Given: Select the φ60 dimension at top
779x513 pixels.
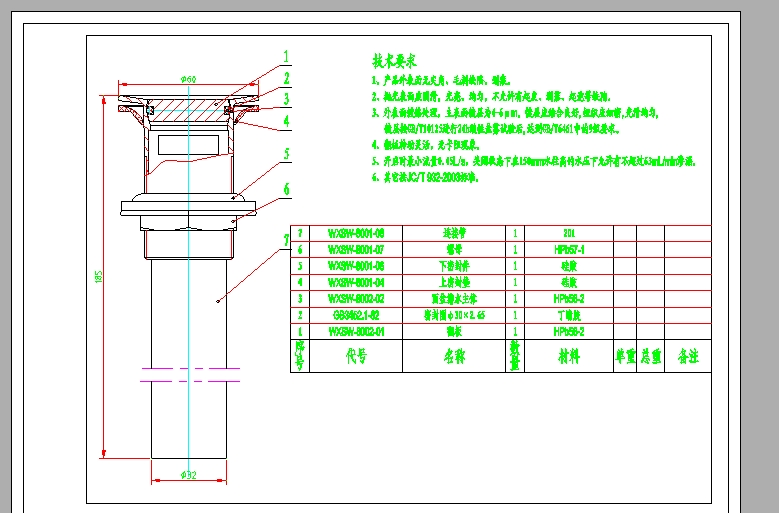Looking at the screenshot, I should pos(188,78).
